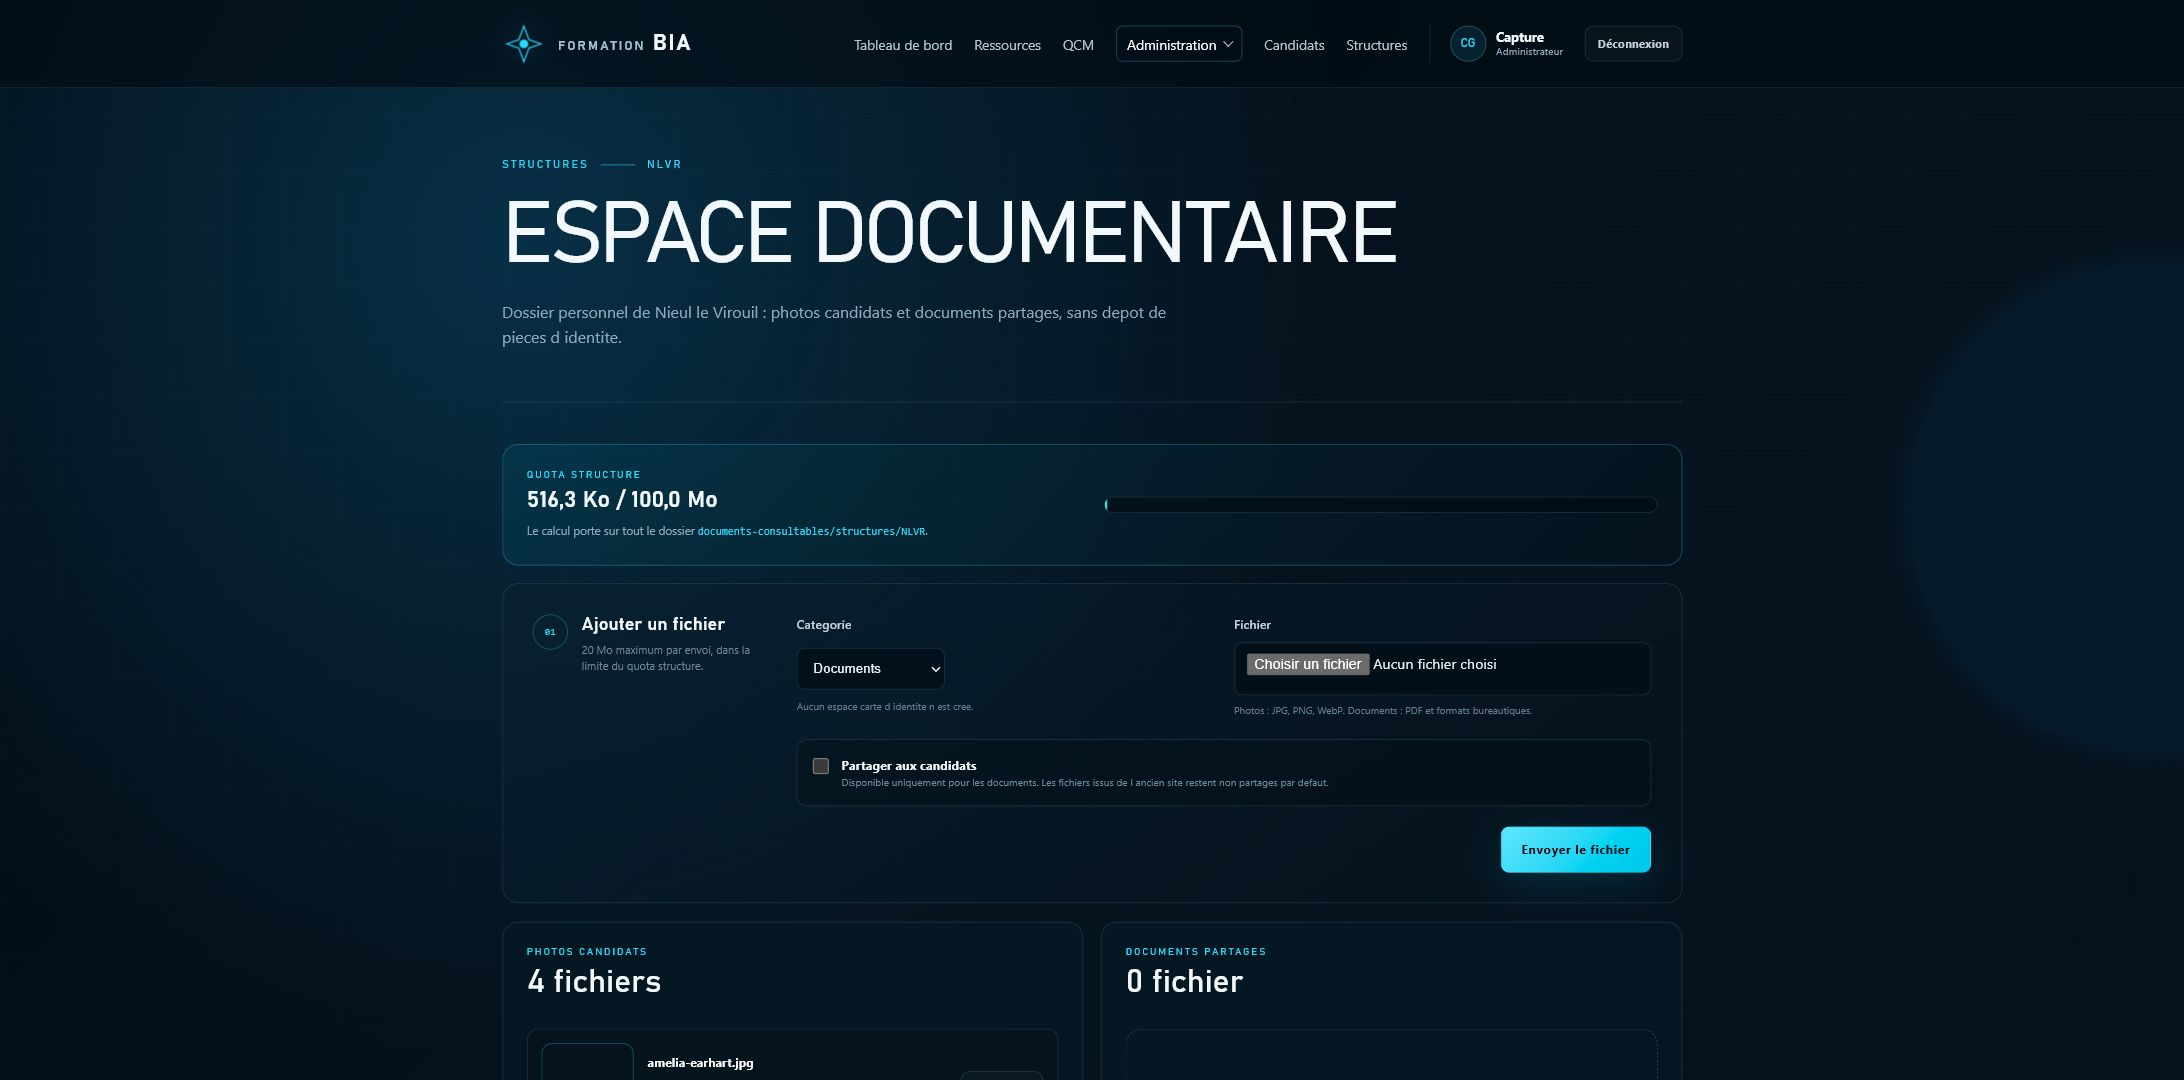
Task: Click the STRUCTURES breadcrumb link
Action: click(545, 164)
